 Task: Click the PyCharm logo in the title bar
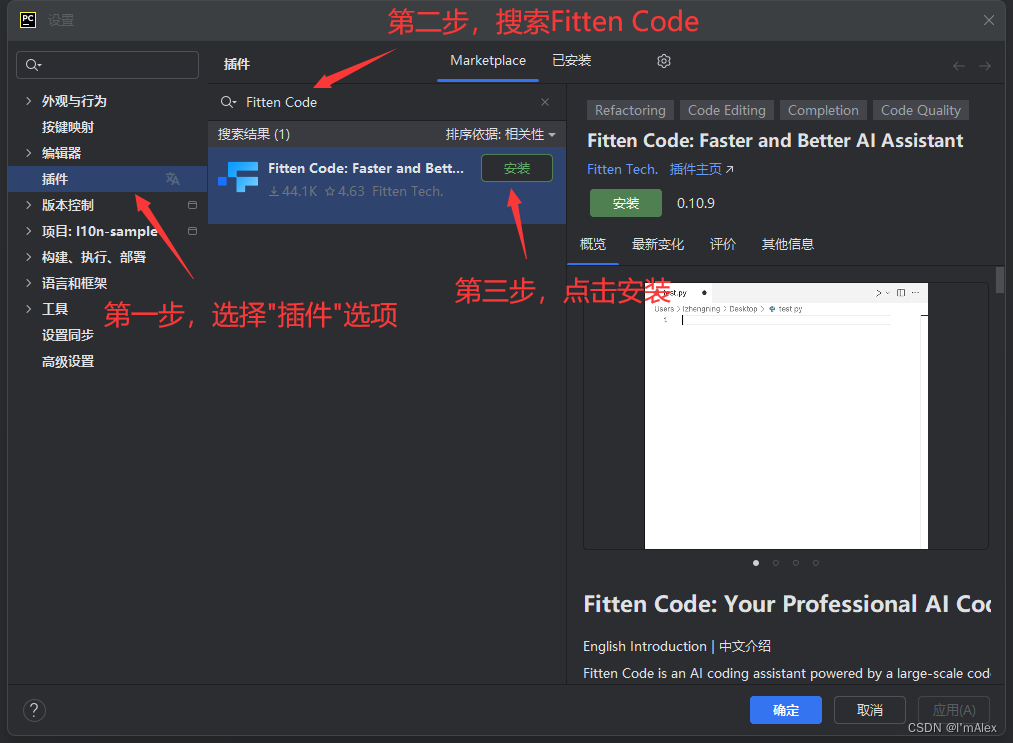point(28,19)
